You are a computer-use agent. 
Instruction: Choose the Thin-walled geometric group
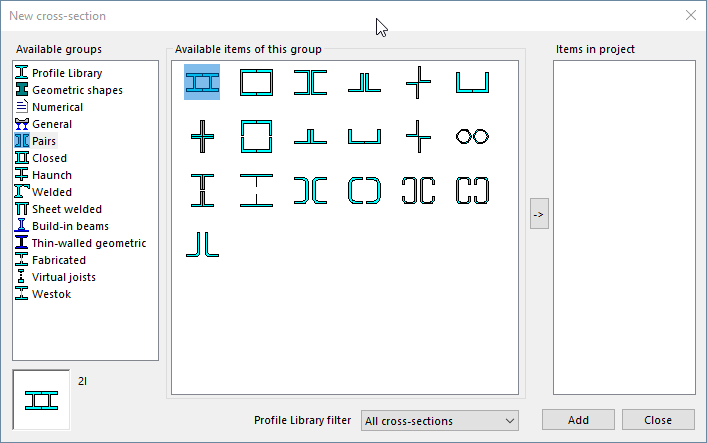click(x=88, y=243)
